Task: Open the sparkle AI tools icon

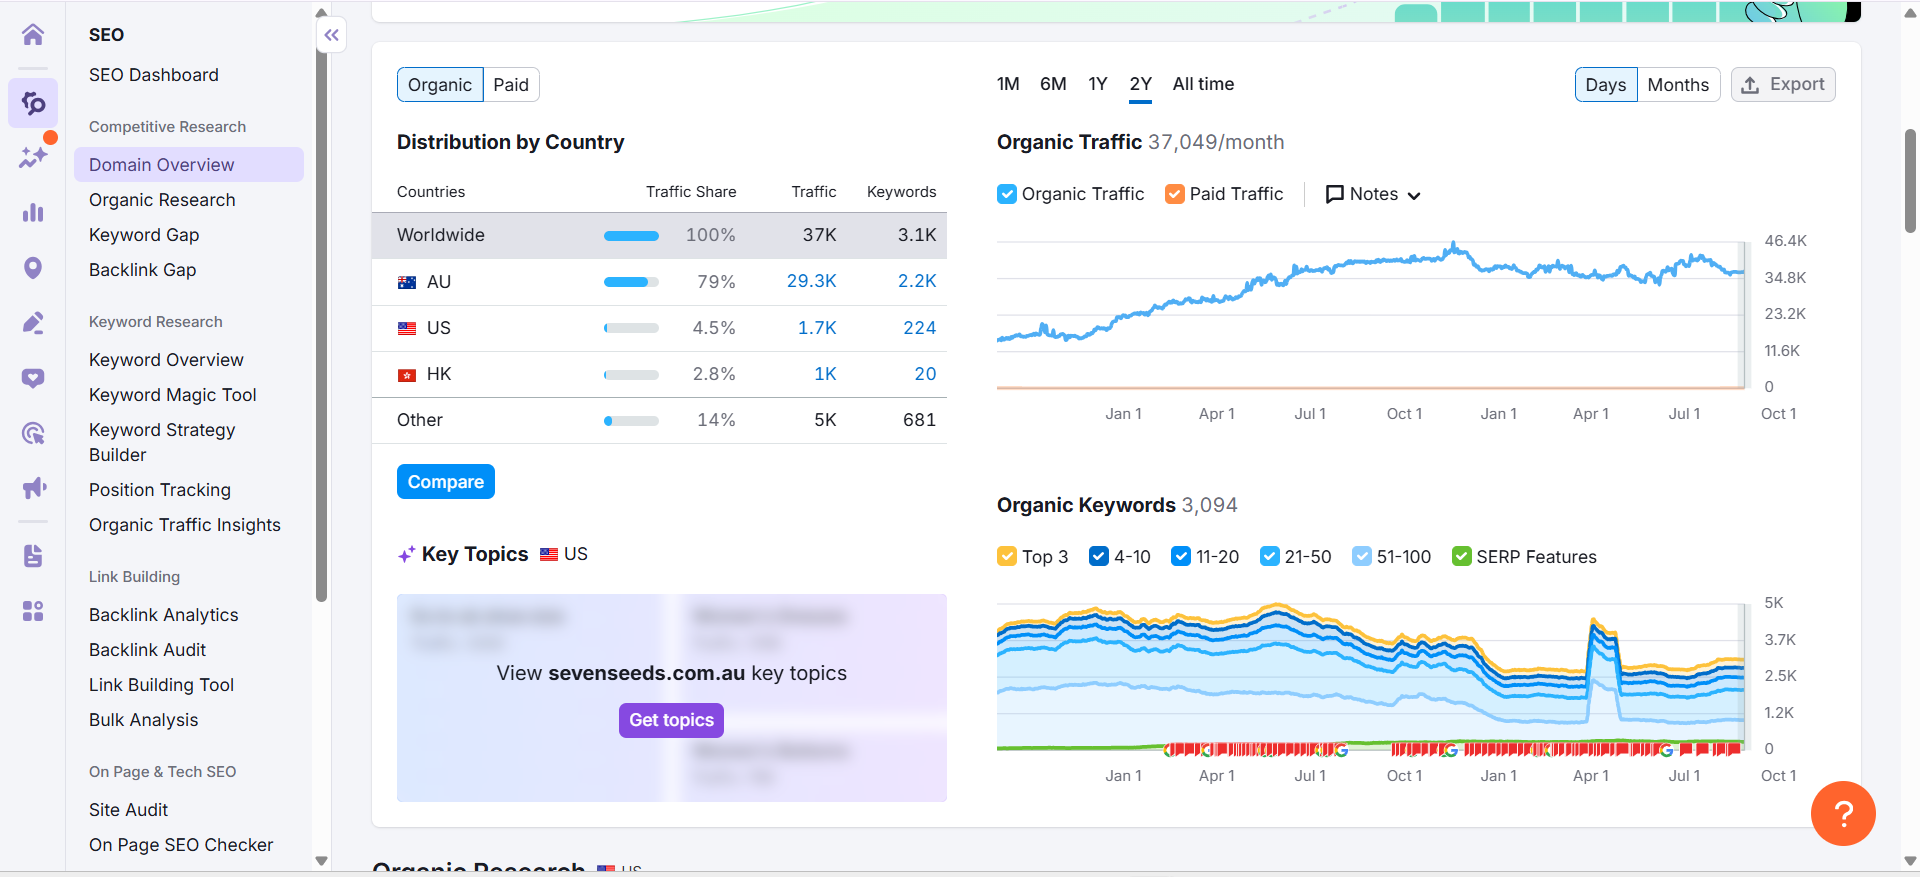Action: 33,157
